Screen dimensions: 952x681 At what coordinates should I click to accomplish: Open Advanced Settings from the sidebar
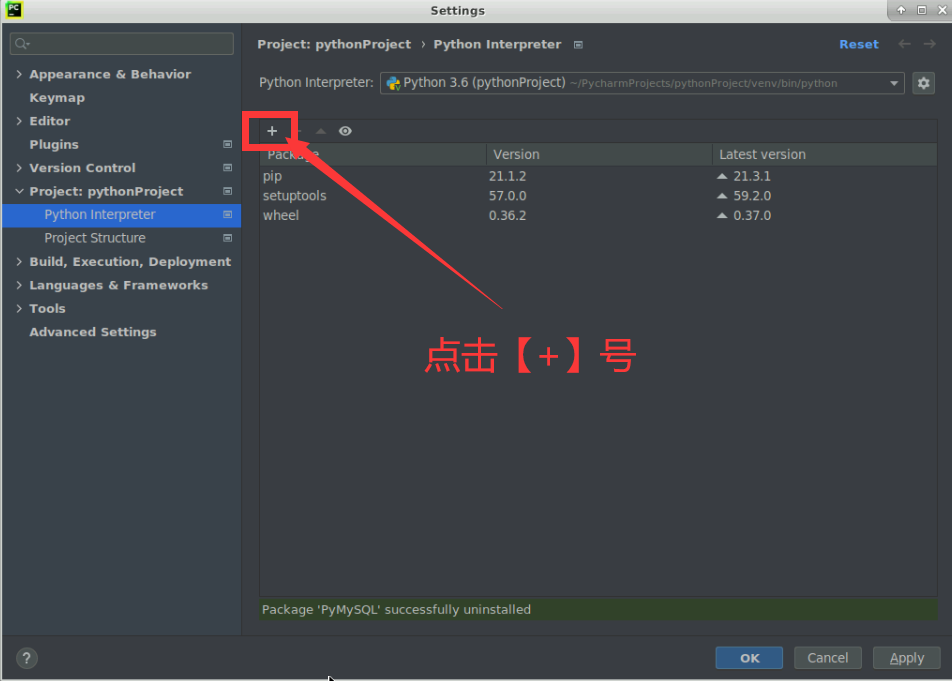click(93, 332)
